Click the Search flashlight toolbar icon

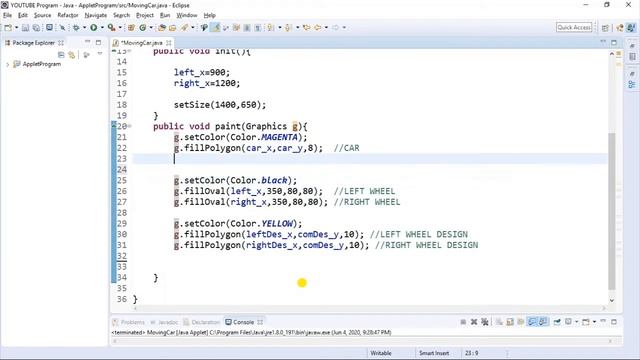pyautogui.click(x=184, y=27)
